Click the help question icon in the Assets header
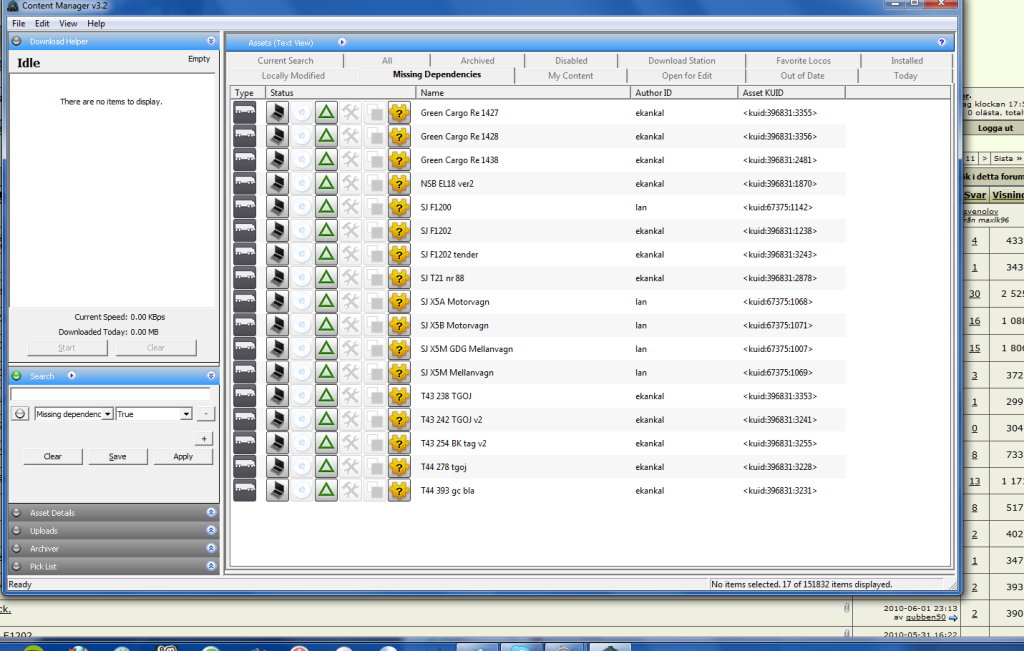This screenshot has height=651, width=1024. (941, 42)
